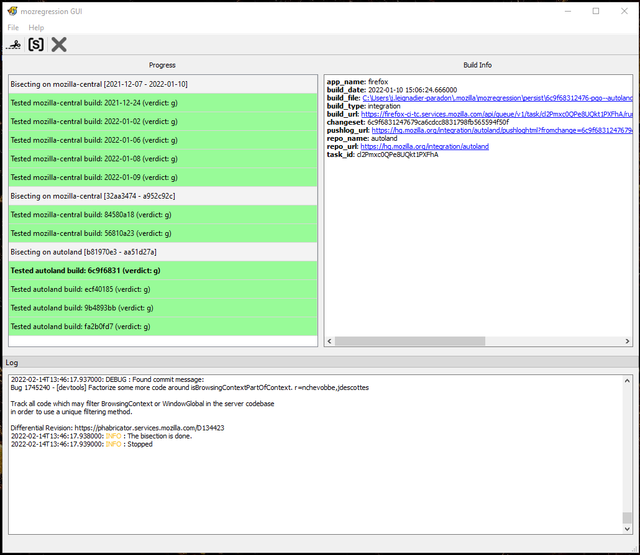640x555 pixels.
Task: Click build_type integration entry
Action: (363, 106)
